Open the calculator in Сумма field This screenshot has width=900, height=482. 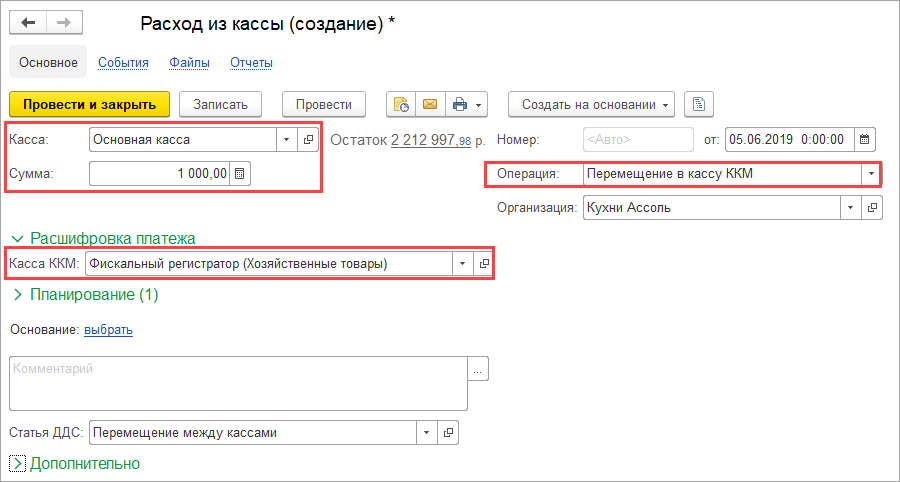[x=240, y=174]
